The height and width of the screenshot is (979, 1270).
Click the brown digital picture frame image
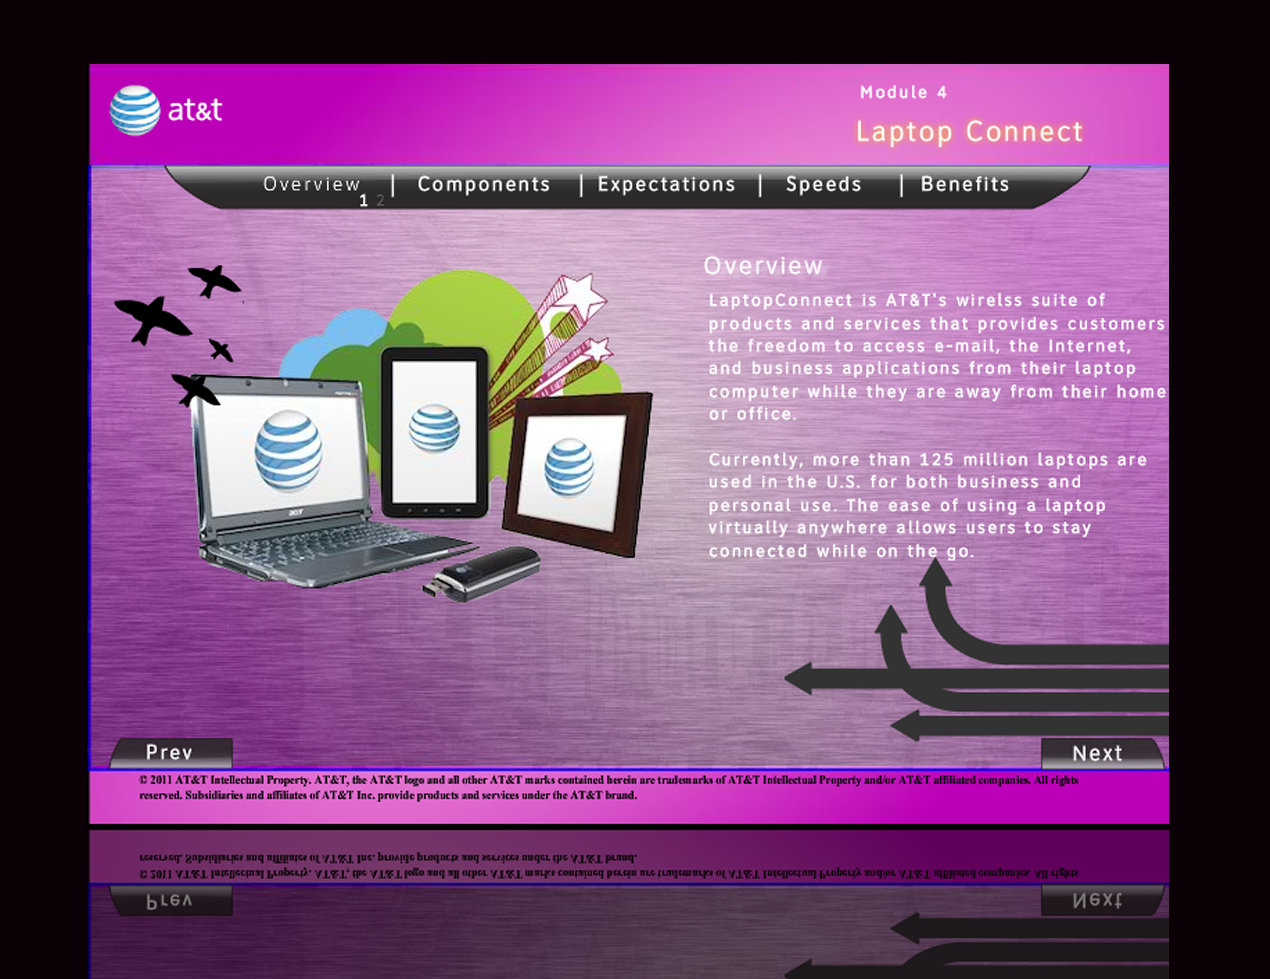pyautogui.click(x=577, y=472)
